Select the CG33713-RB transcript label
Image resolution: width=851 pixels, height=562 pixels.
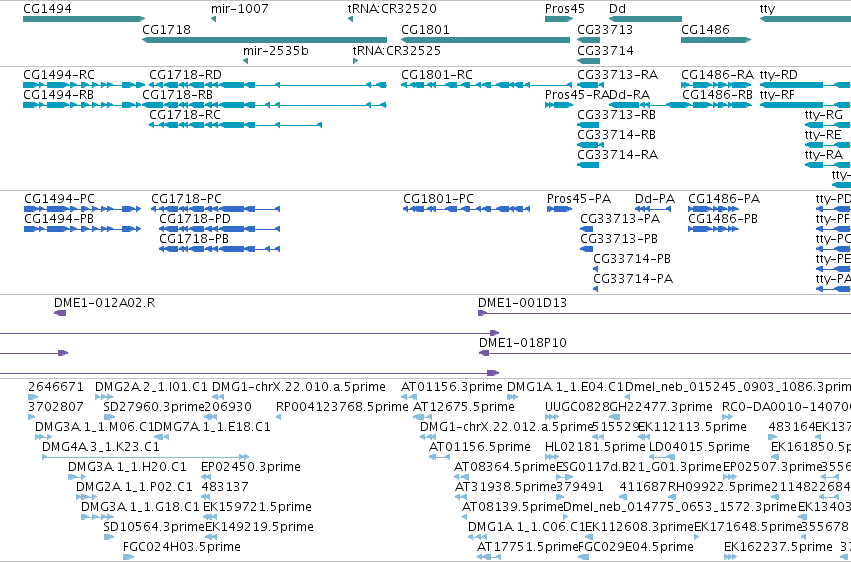617,114
